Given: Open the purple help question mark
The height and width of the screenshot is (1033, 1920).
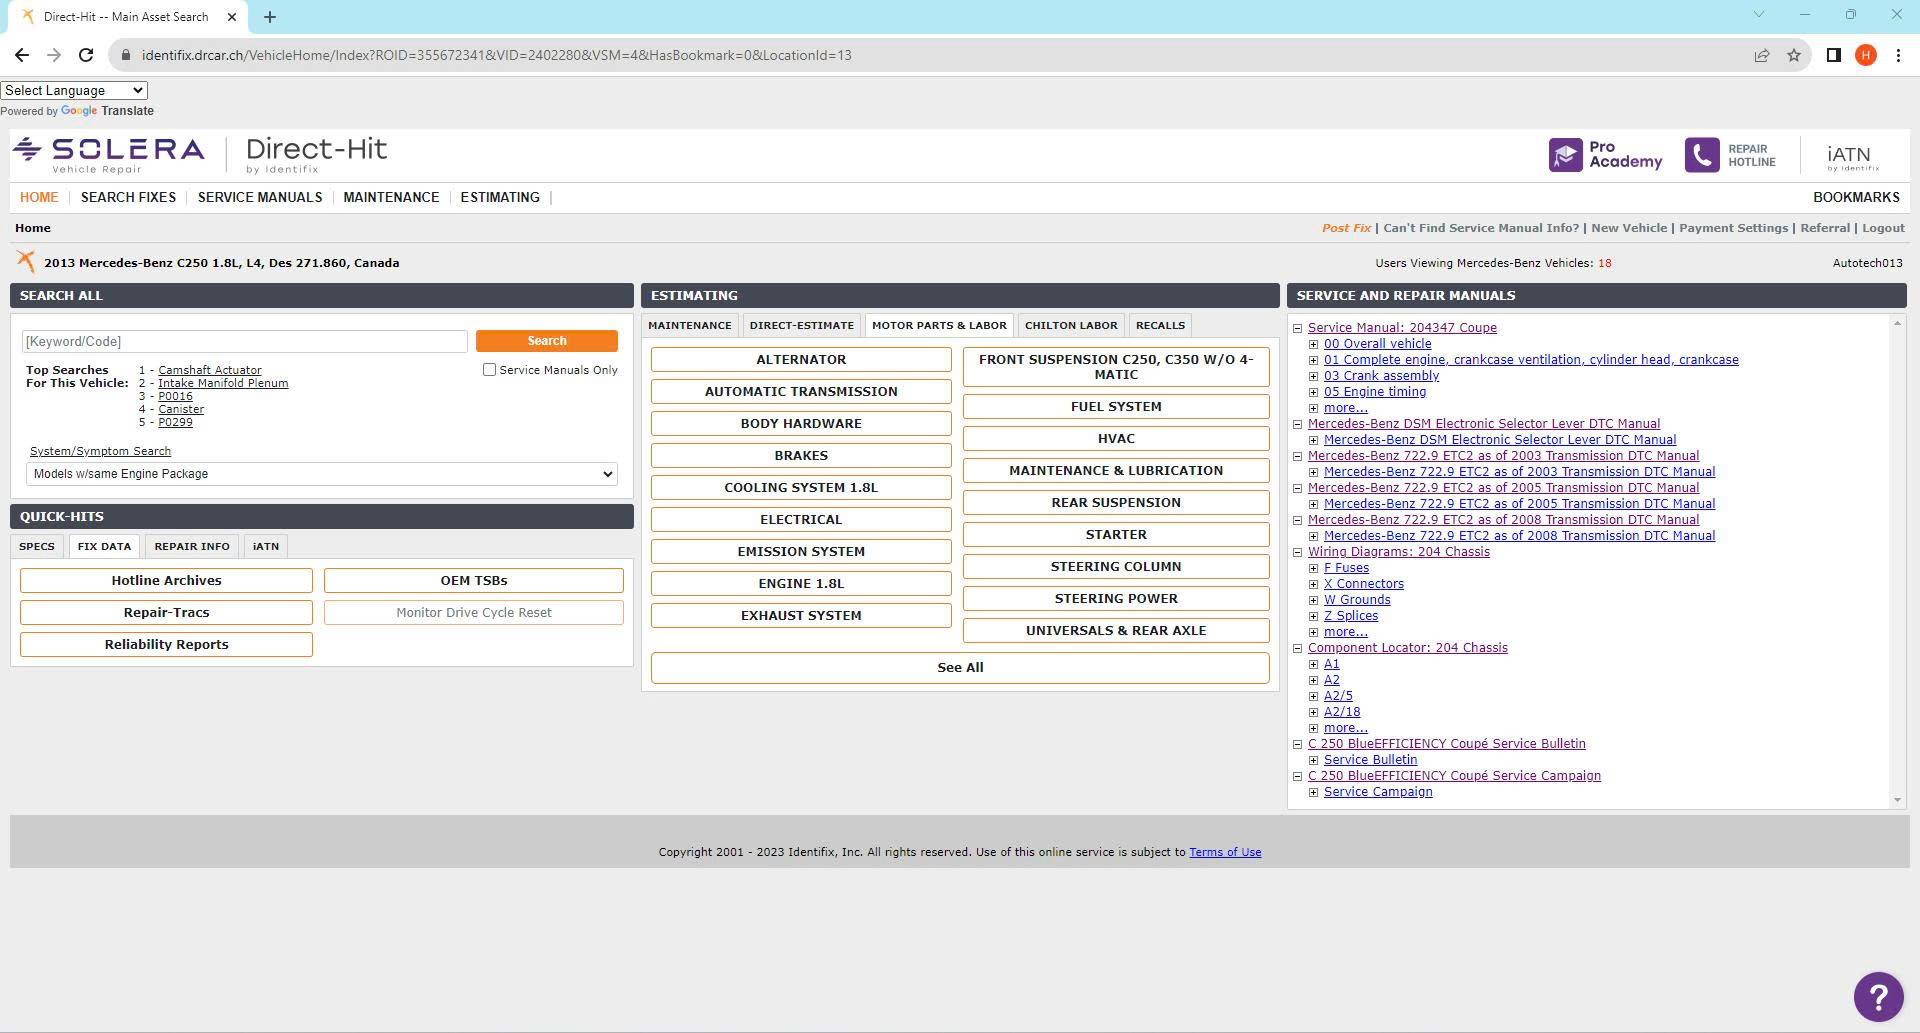Looking at the screenshot, I should (1877, 997).
